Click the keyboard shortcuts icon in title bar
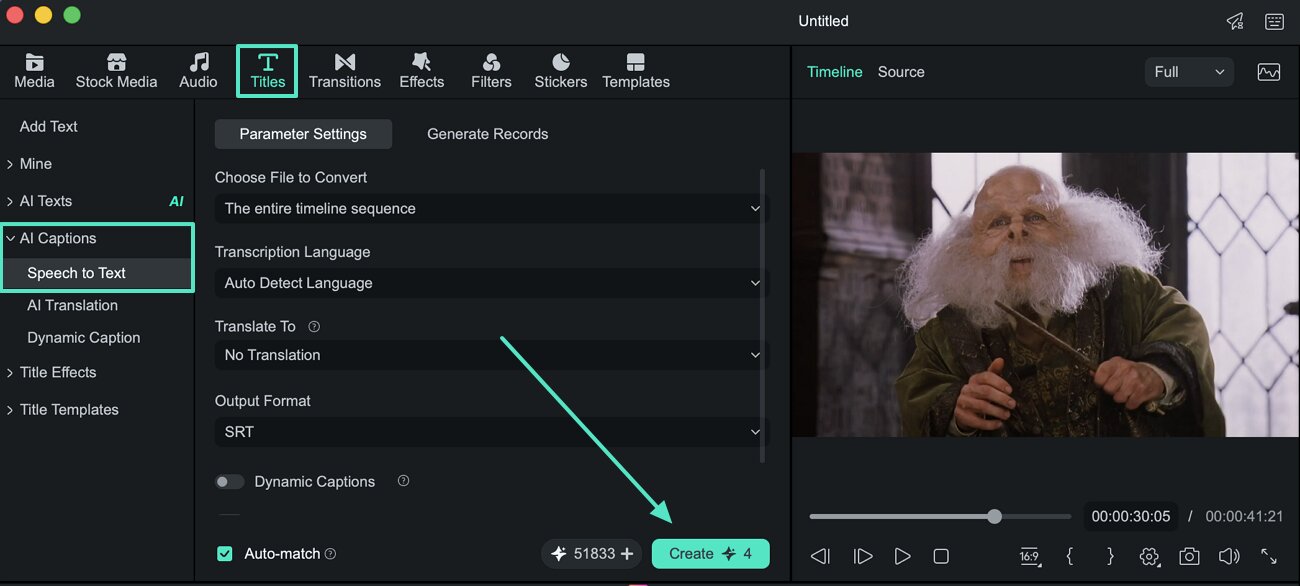Image resolution: width=1300 pixels, height=586 pixels. tap(1274, 21)
